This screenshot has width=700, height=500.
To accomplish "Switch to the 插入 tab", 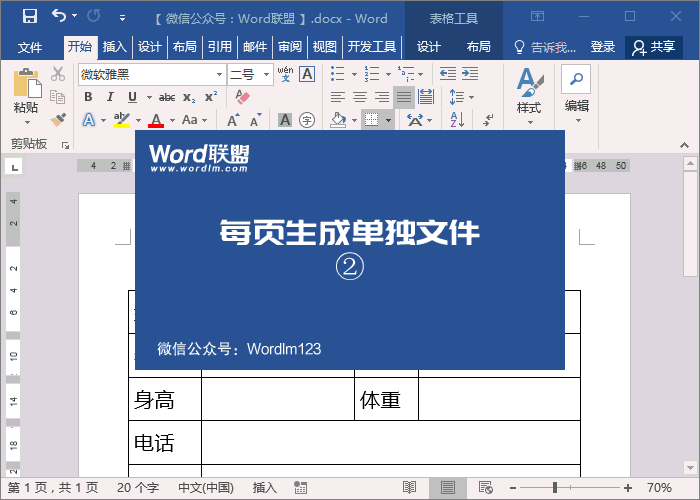I will (115, 46).
